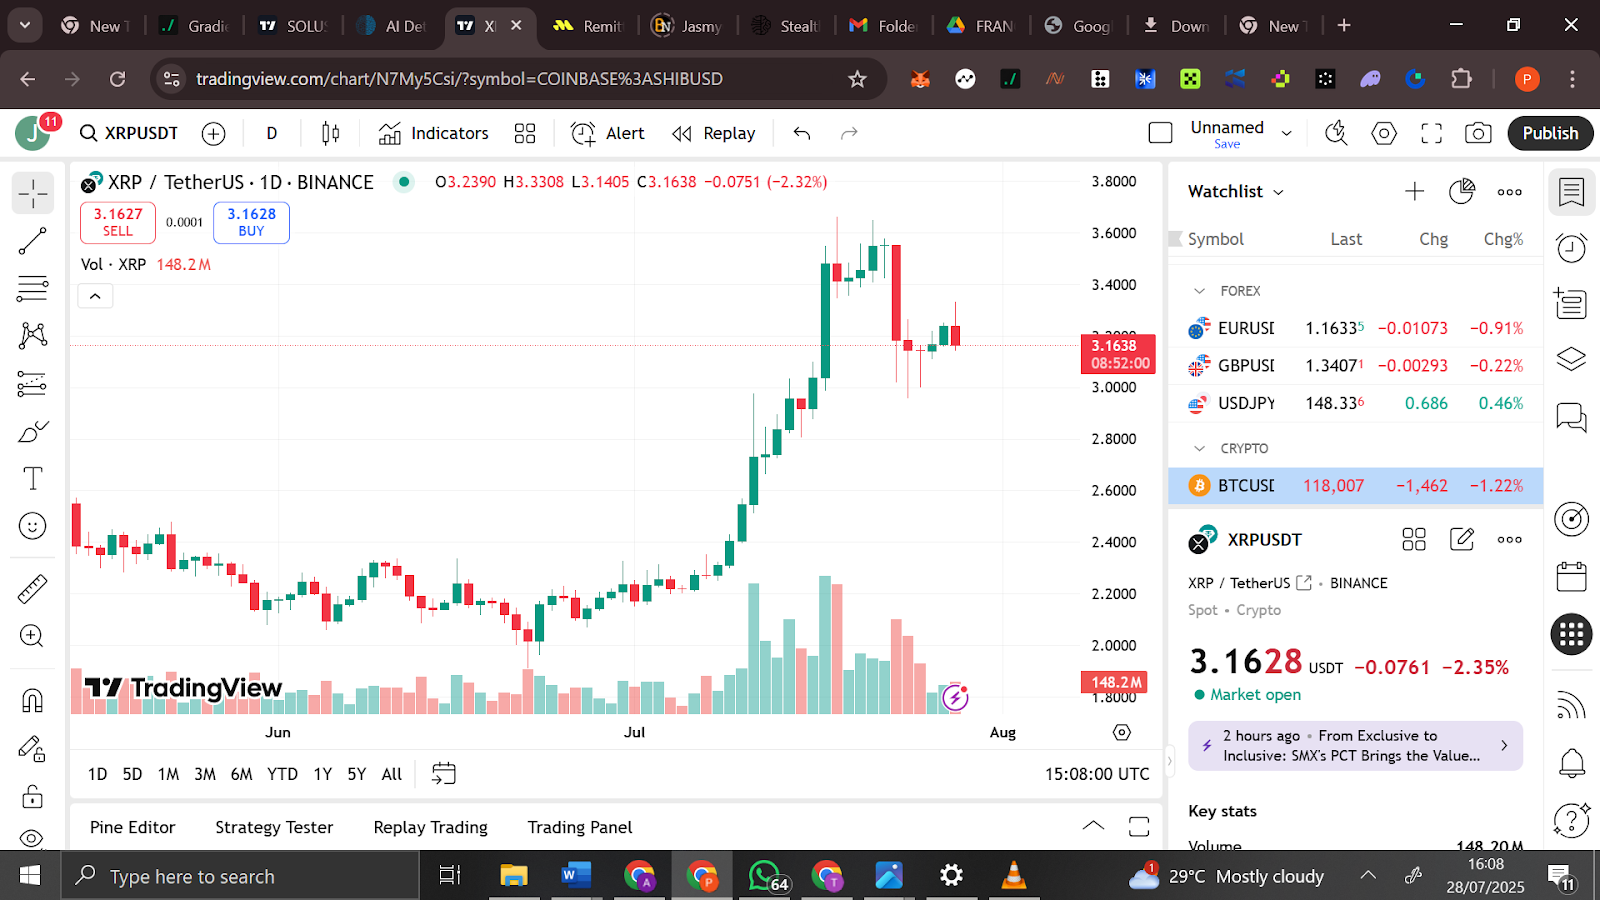The width and height of the screenshot is (1600, 900).
Task: Open chart settings hexagon icon
Action: click(1384, 133)
